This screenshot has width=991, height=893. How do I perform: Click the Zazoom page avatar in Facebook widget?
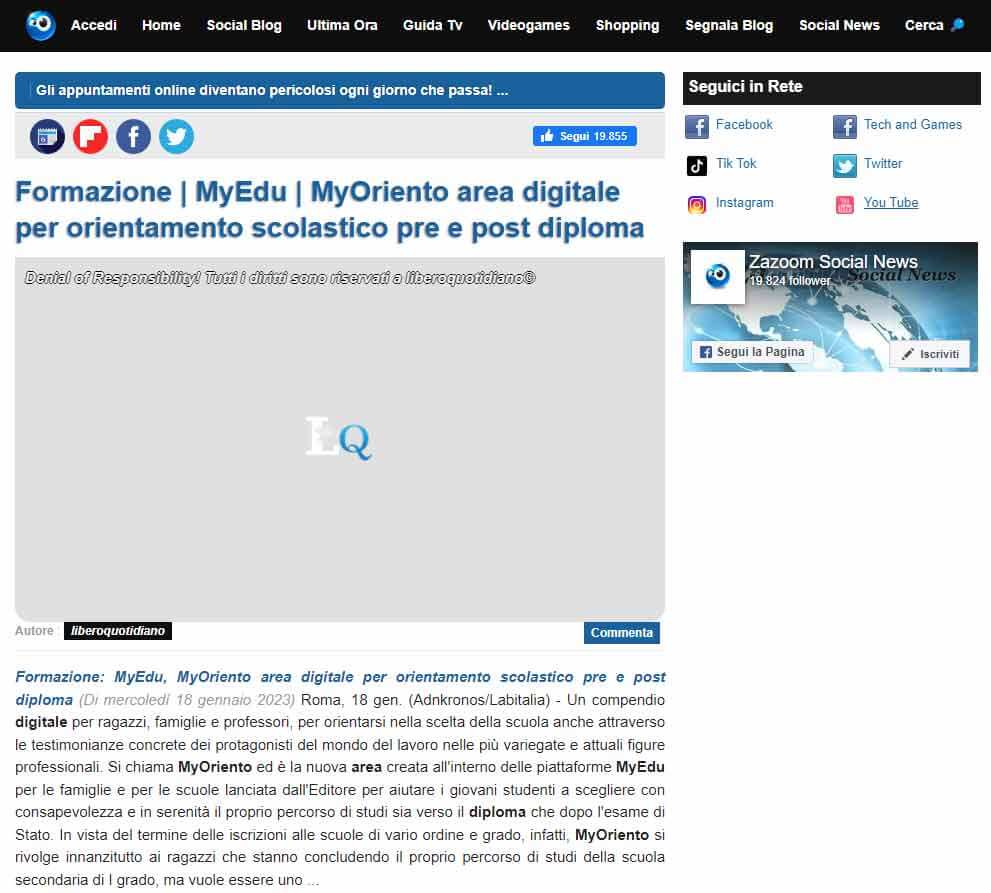(717, 277)
